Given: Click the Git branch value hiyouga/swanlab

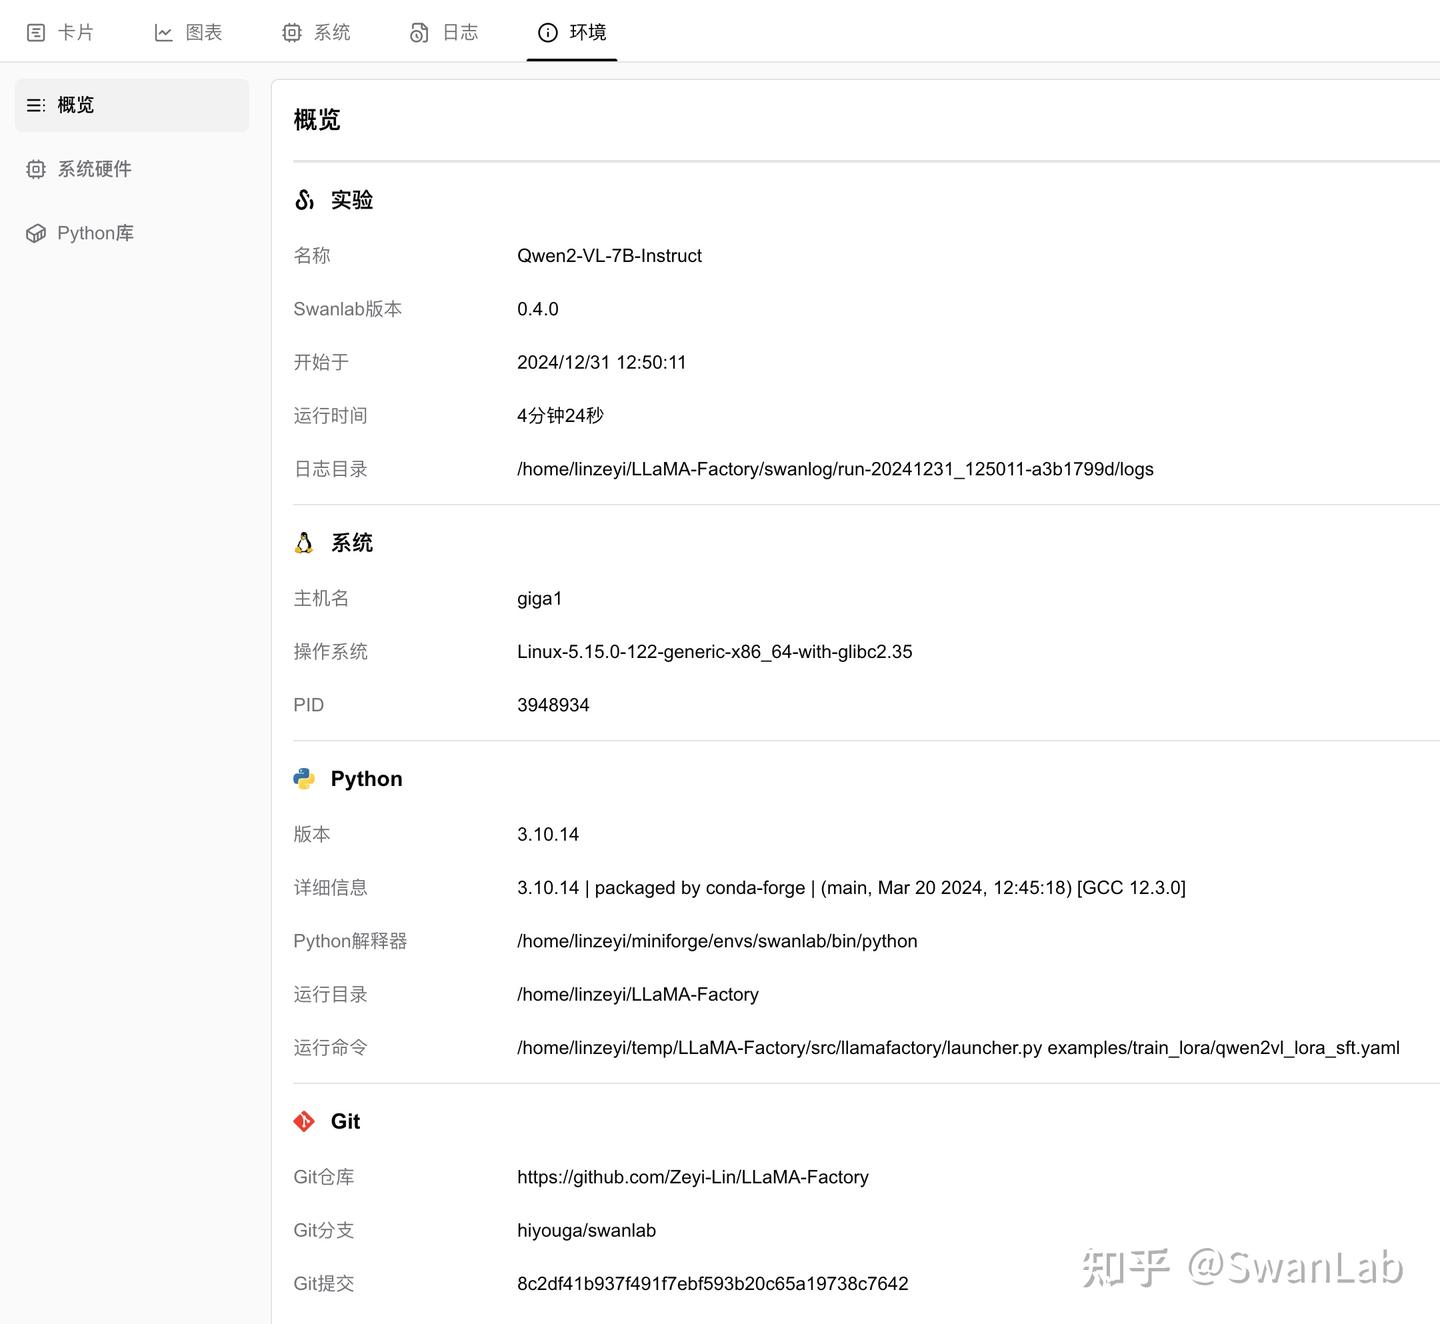Looking at the screenshot, I should 587,1231.
